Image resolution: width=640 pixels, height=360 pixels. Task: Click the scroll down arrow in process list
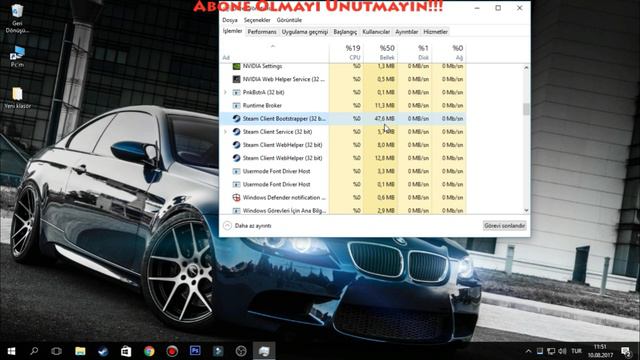click(x=526, y=210)
